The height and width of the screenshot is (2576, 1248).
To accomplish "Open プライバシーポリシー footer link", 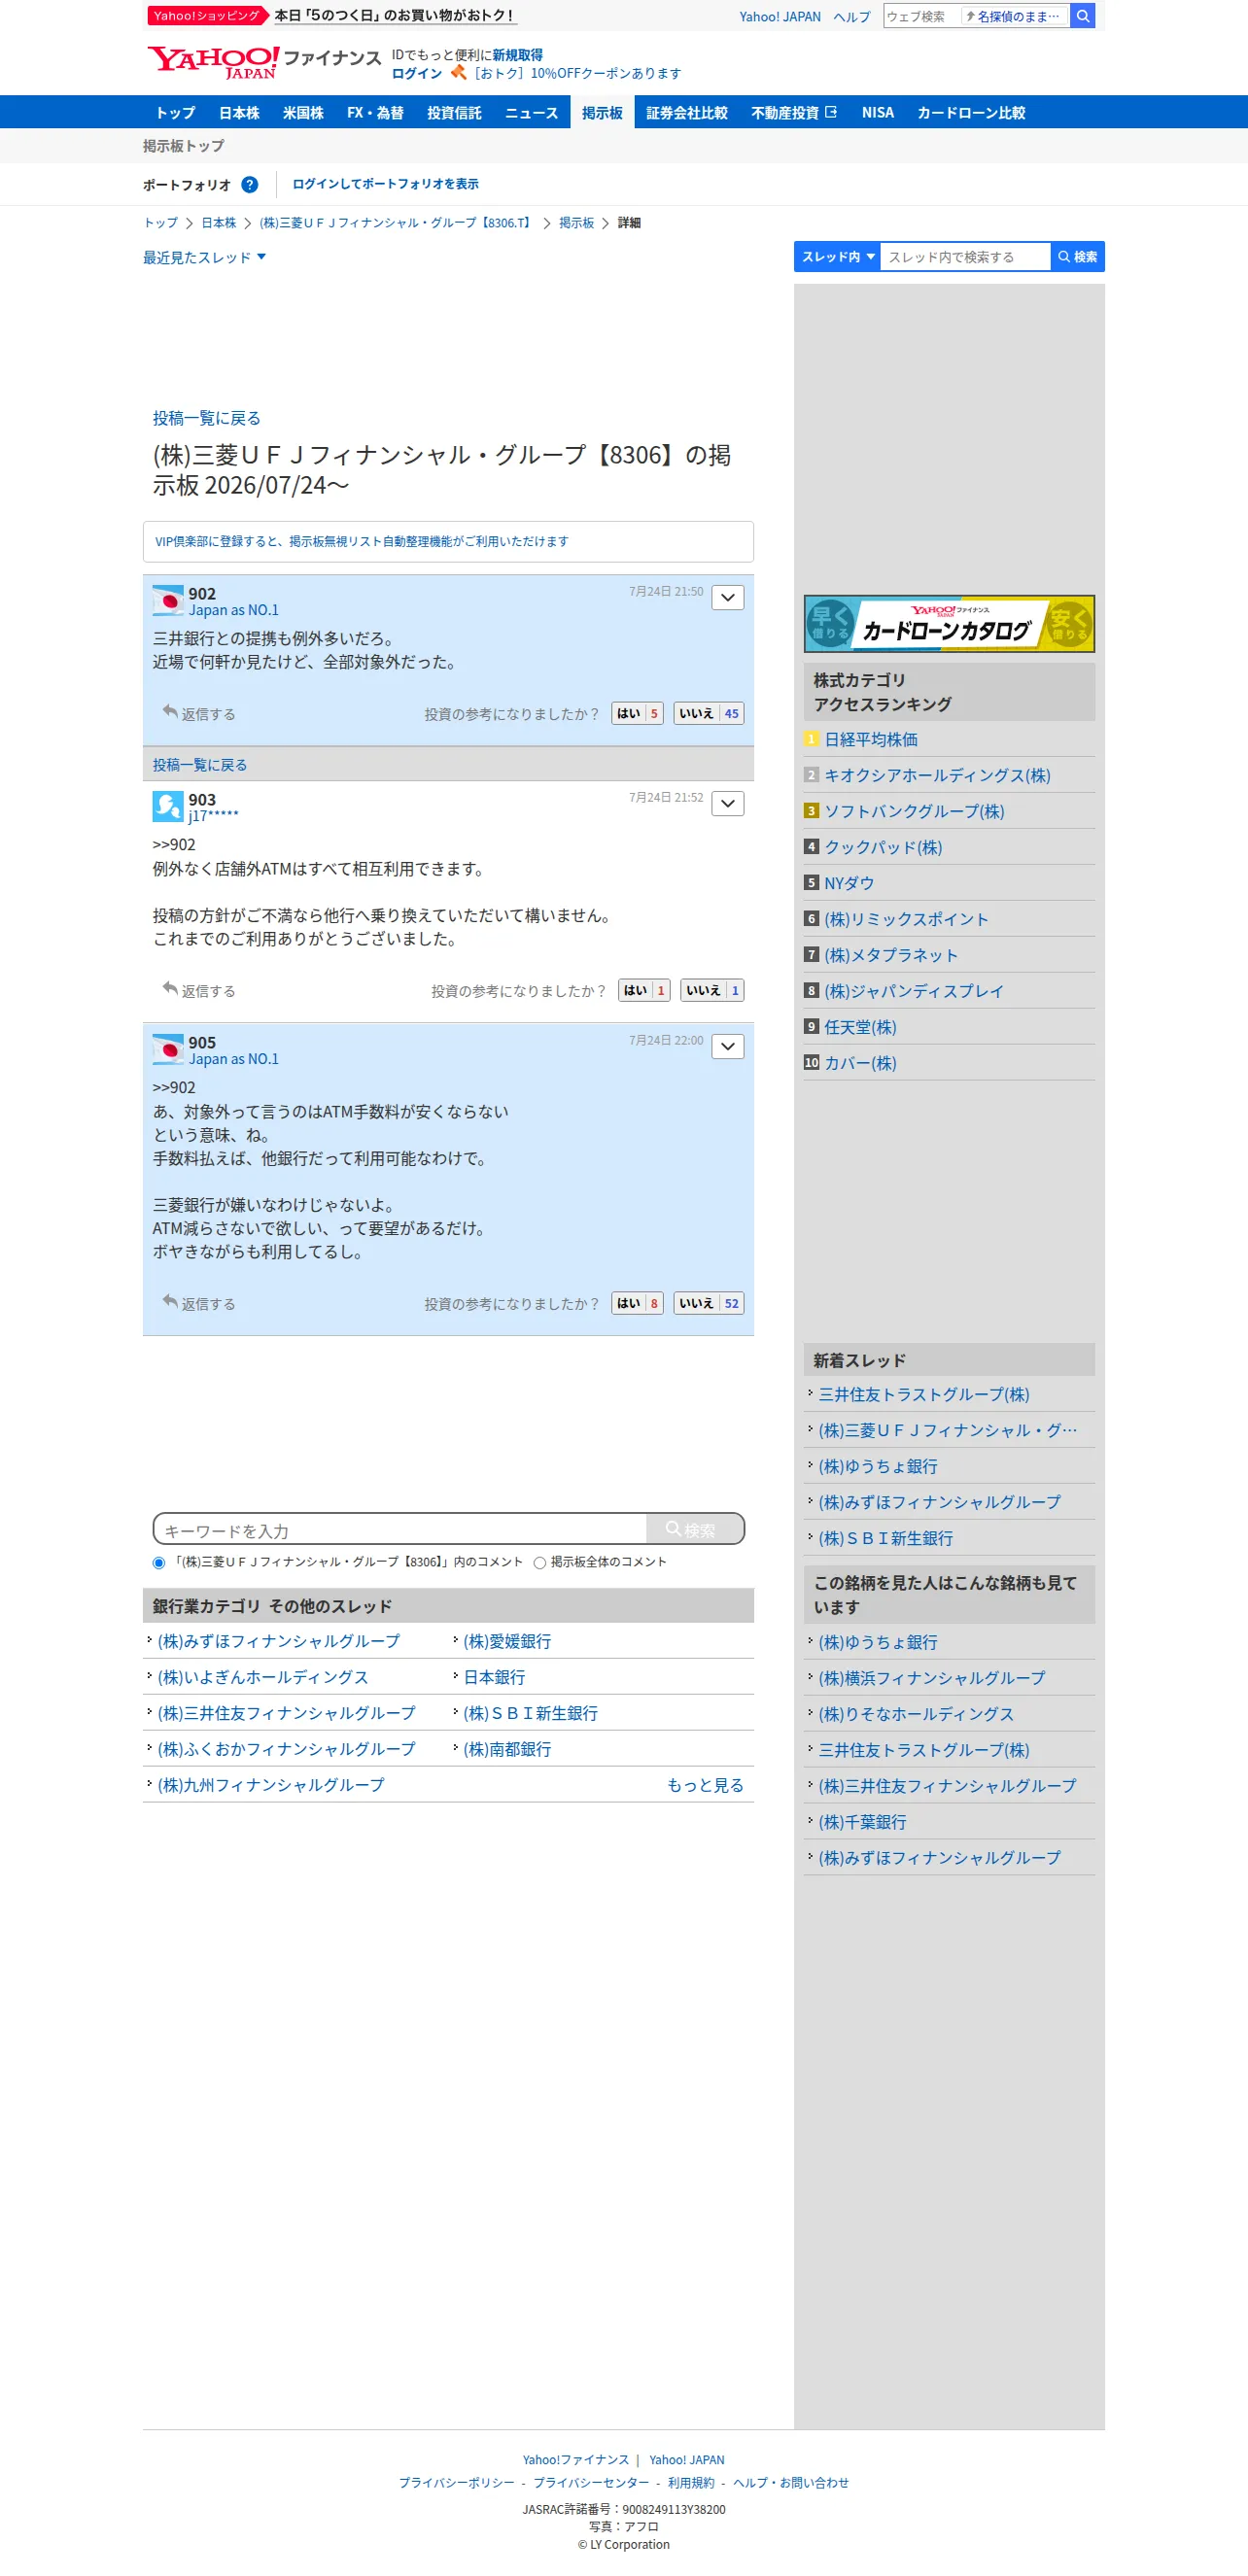I will [456, 2483].
